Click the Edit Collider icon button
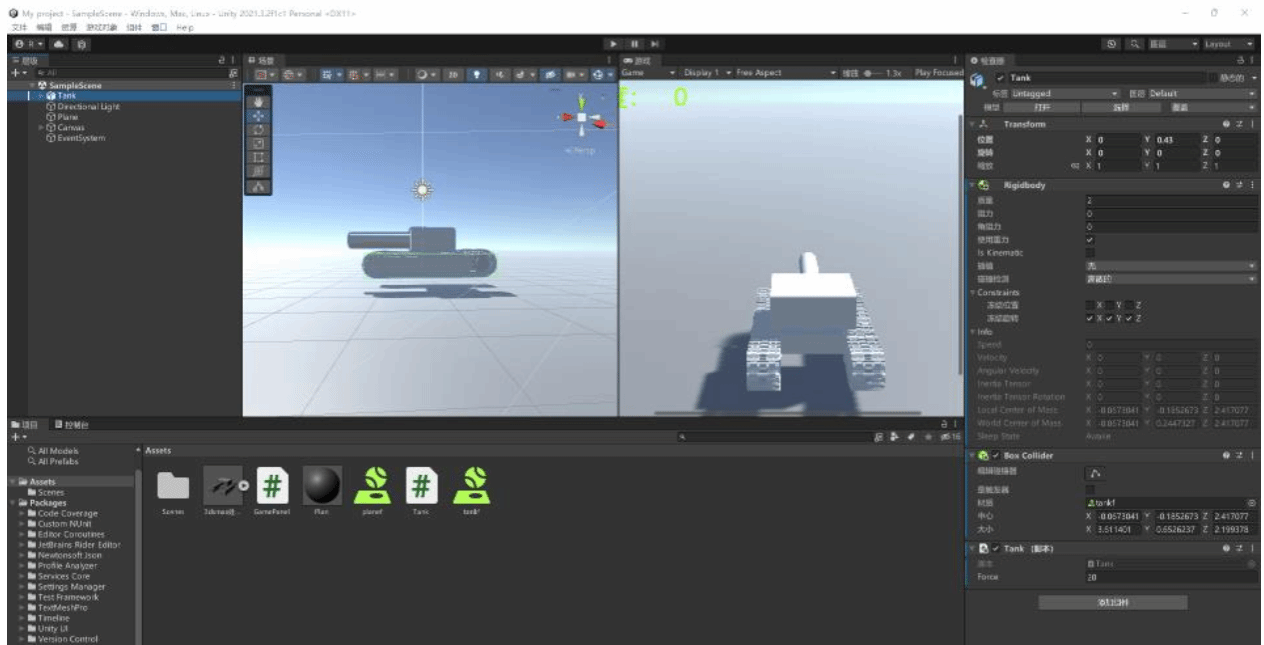Image resolution: width=1264 pixels, height=645 pixels. pyautogui.click(x=1096, y=473)
